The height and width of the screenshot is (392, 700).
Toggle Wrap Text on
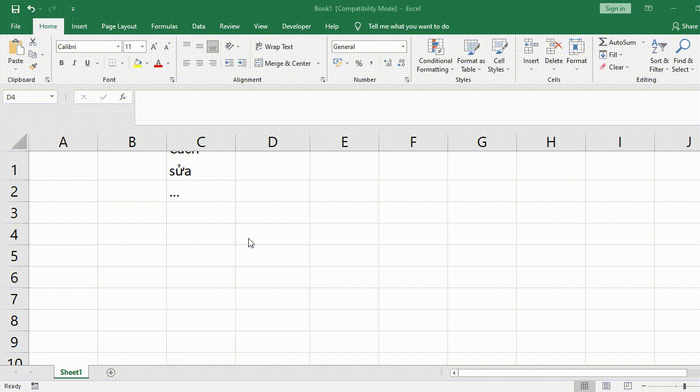point(274,46)
